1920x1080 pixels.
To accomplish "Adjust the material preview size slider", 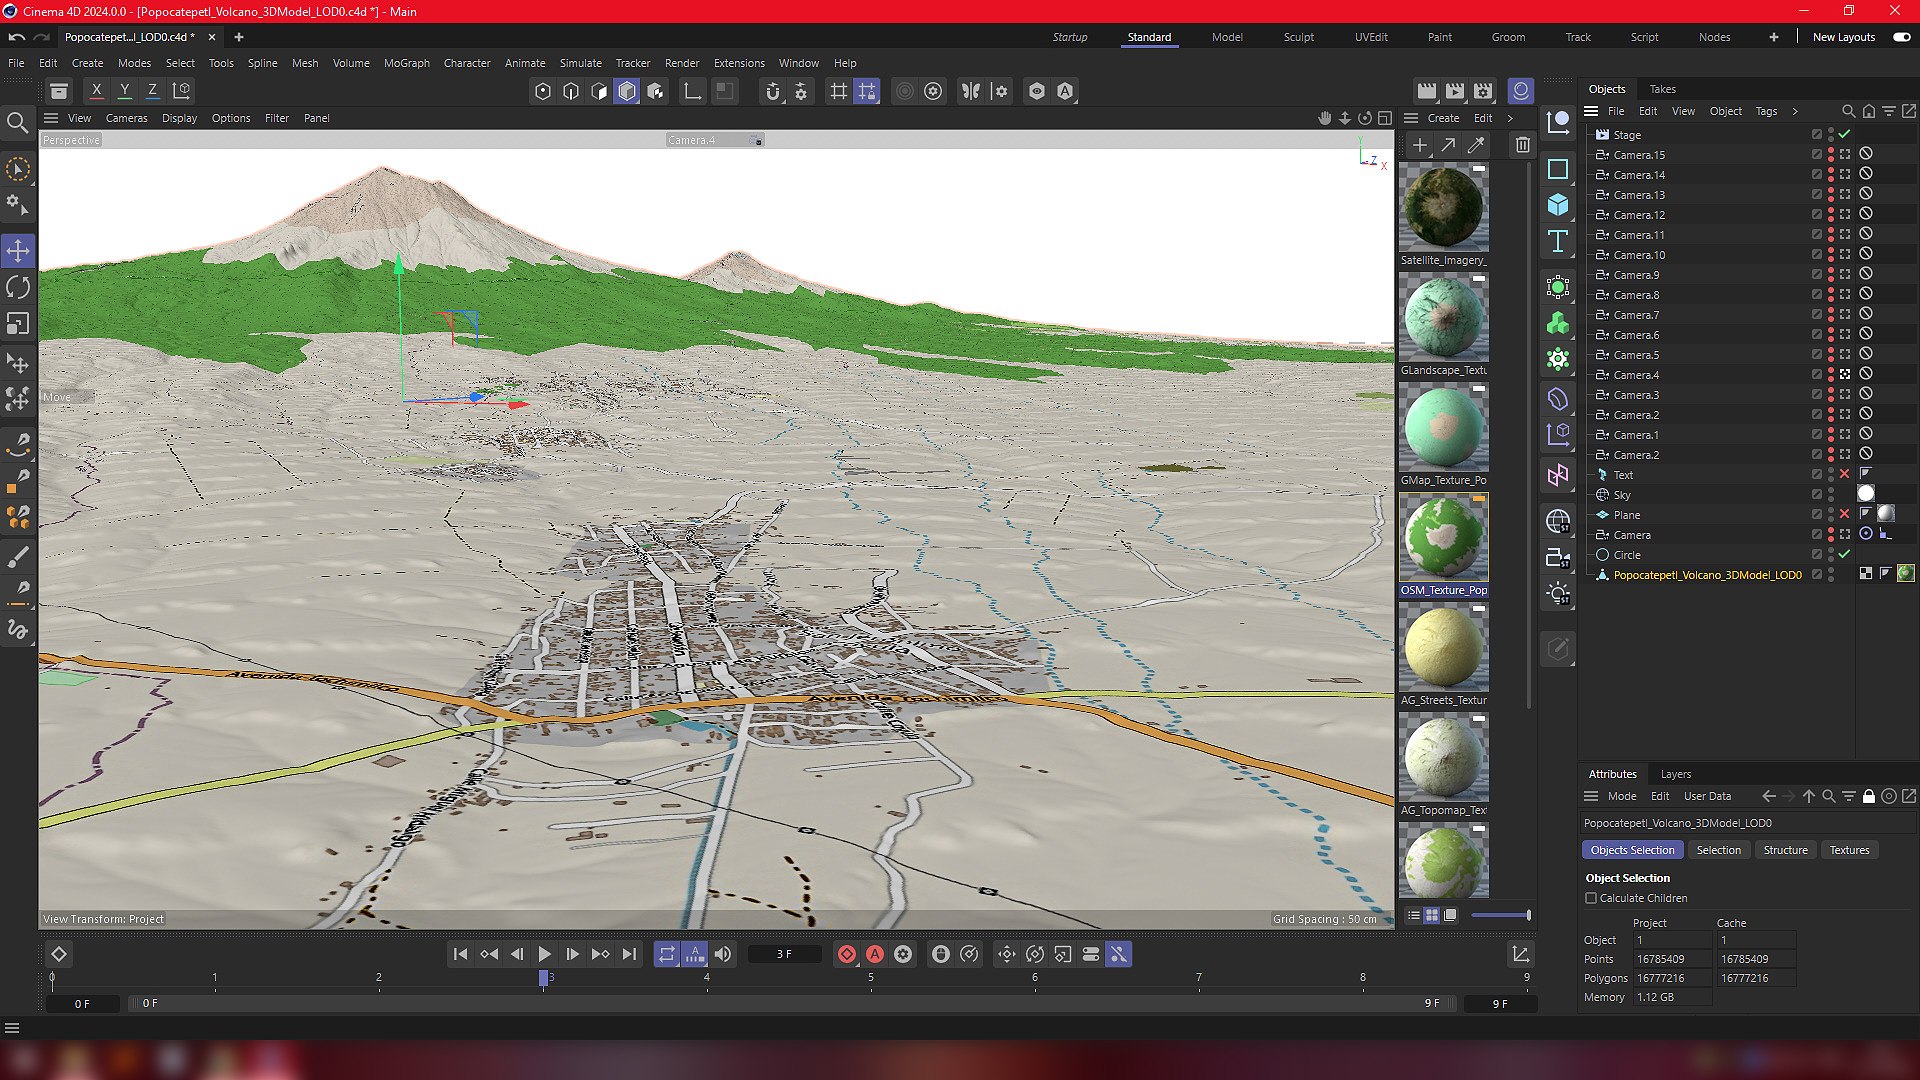I will point(1500,915).
